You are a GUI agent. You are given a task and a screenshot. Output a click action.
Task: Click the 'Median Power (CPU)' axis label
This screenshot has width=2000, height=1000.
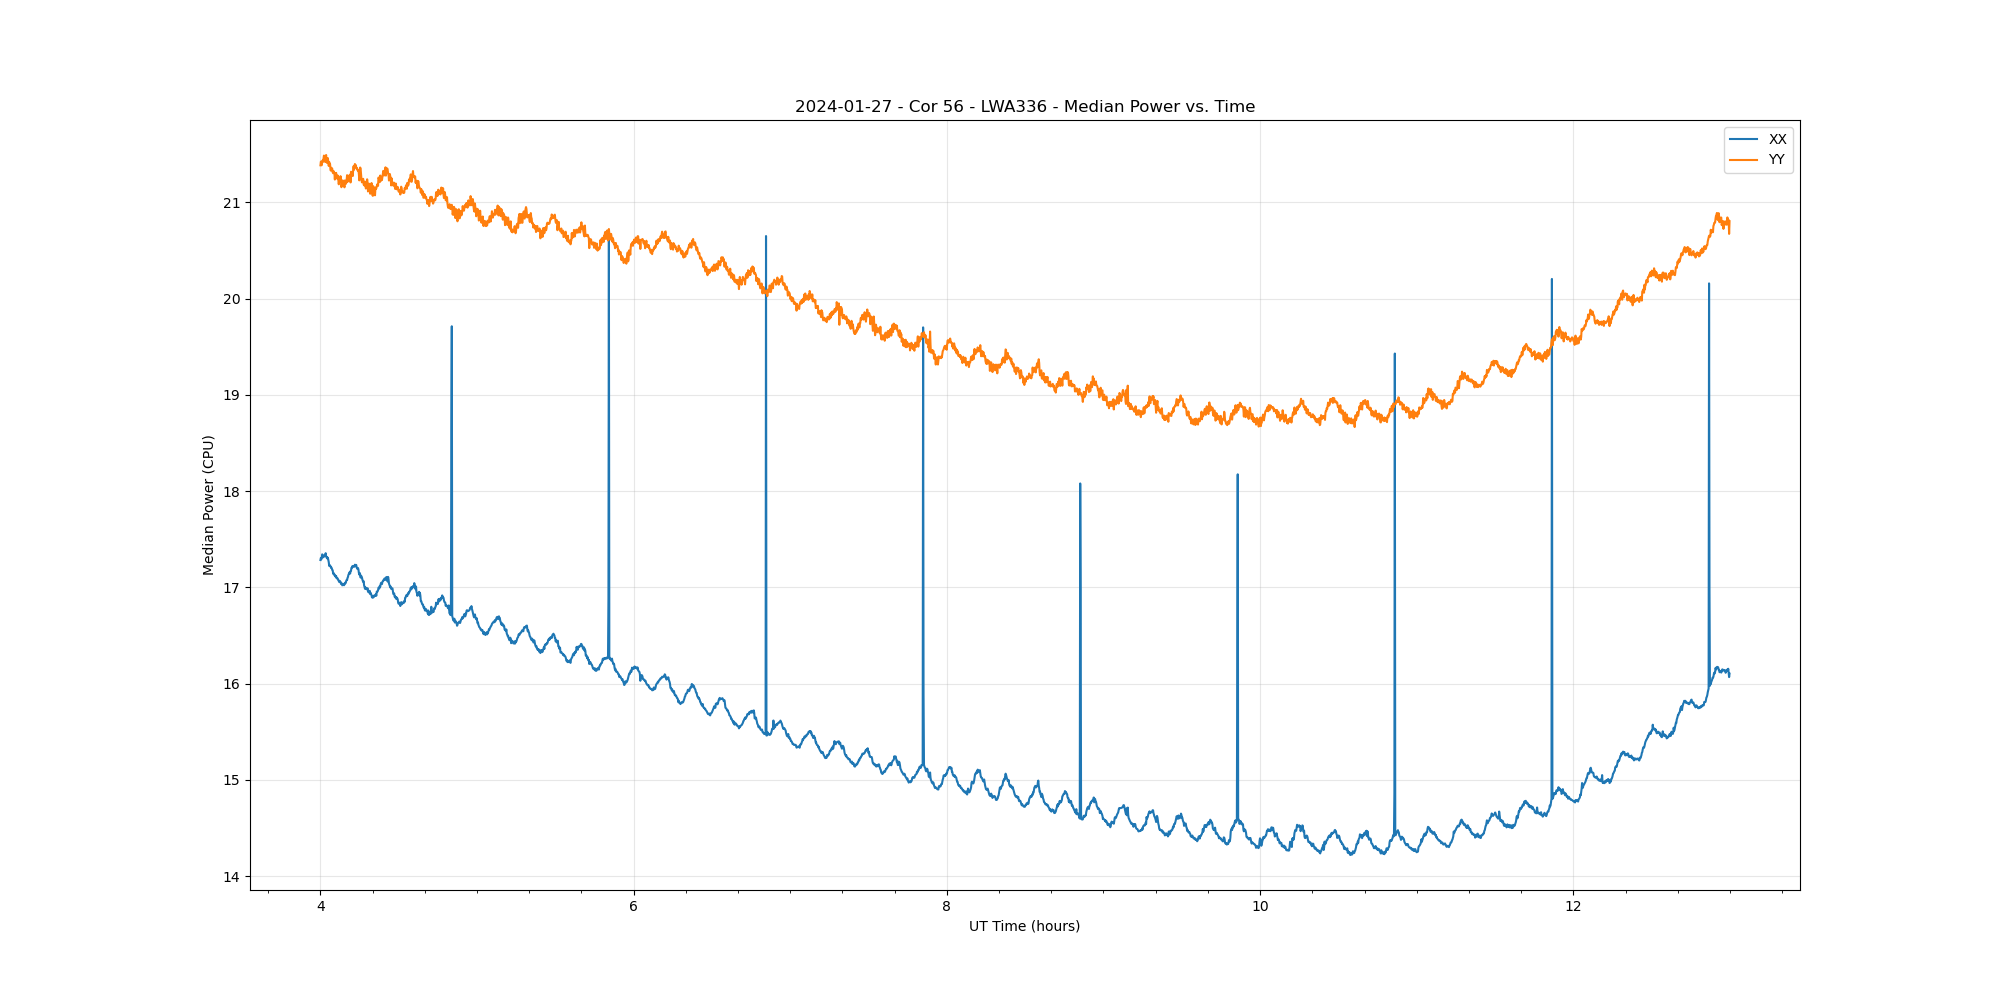(208, 505)
